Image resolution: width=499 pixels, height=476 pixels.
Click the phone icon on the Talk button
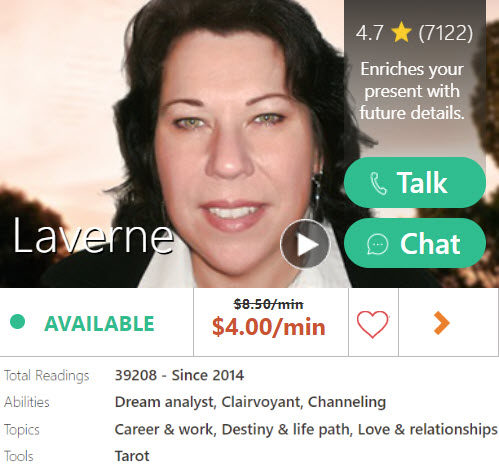(x=378, y=183)
